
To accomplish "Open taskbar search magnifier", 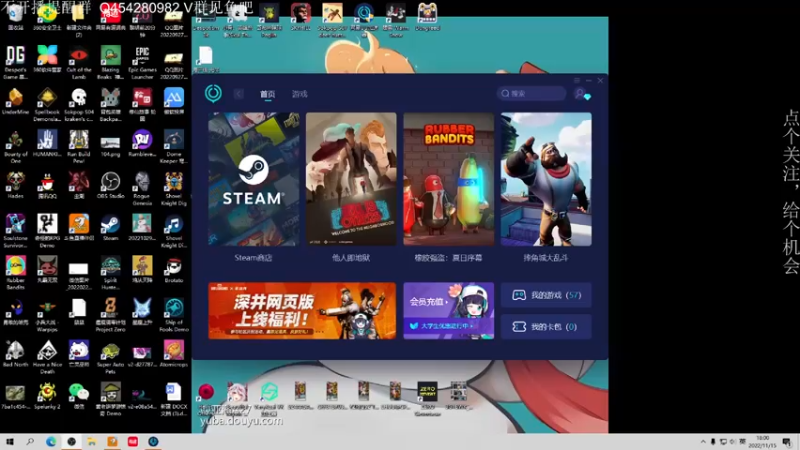I will [x=30, y=442].
